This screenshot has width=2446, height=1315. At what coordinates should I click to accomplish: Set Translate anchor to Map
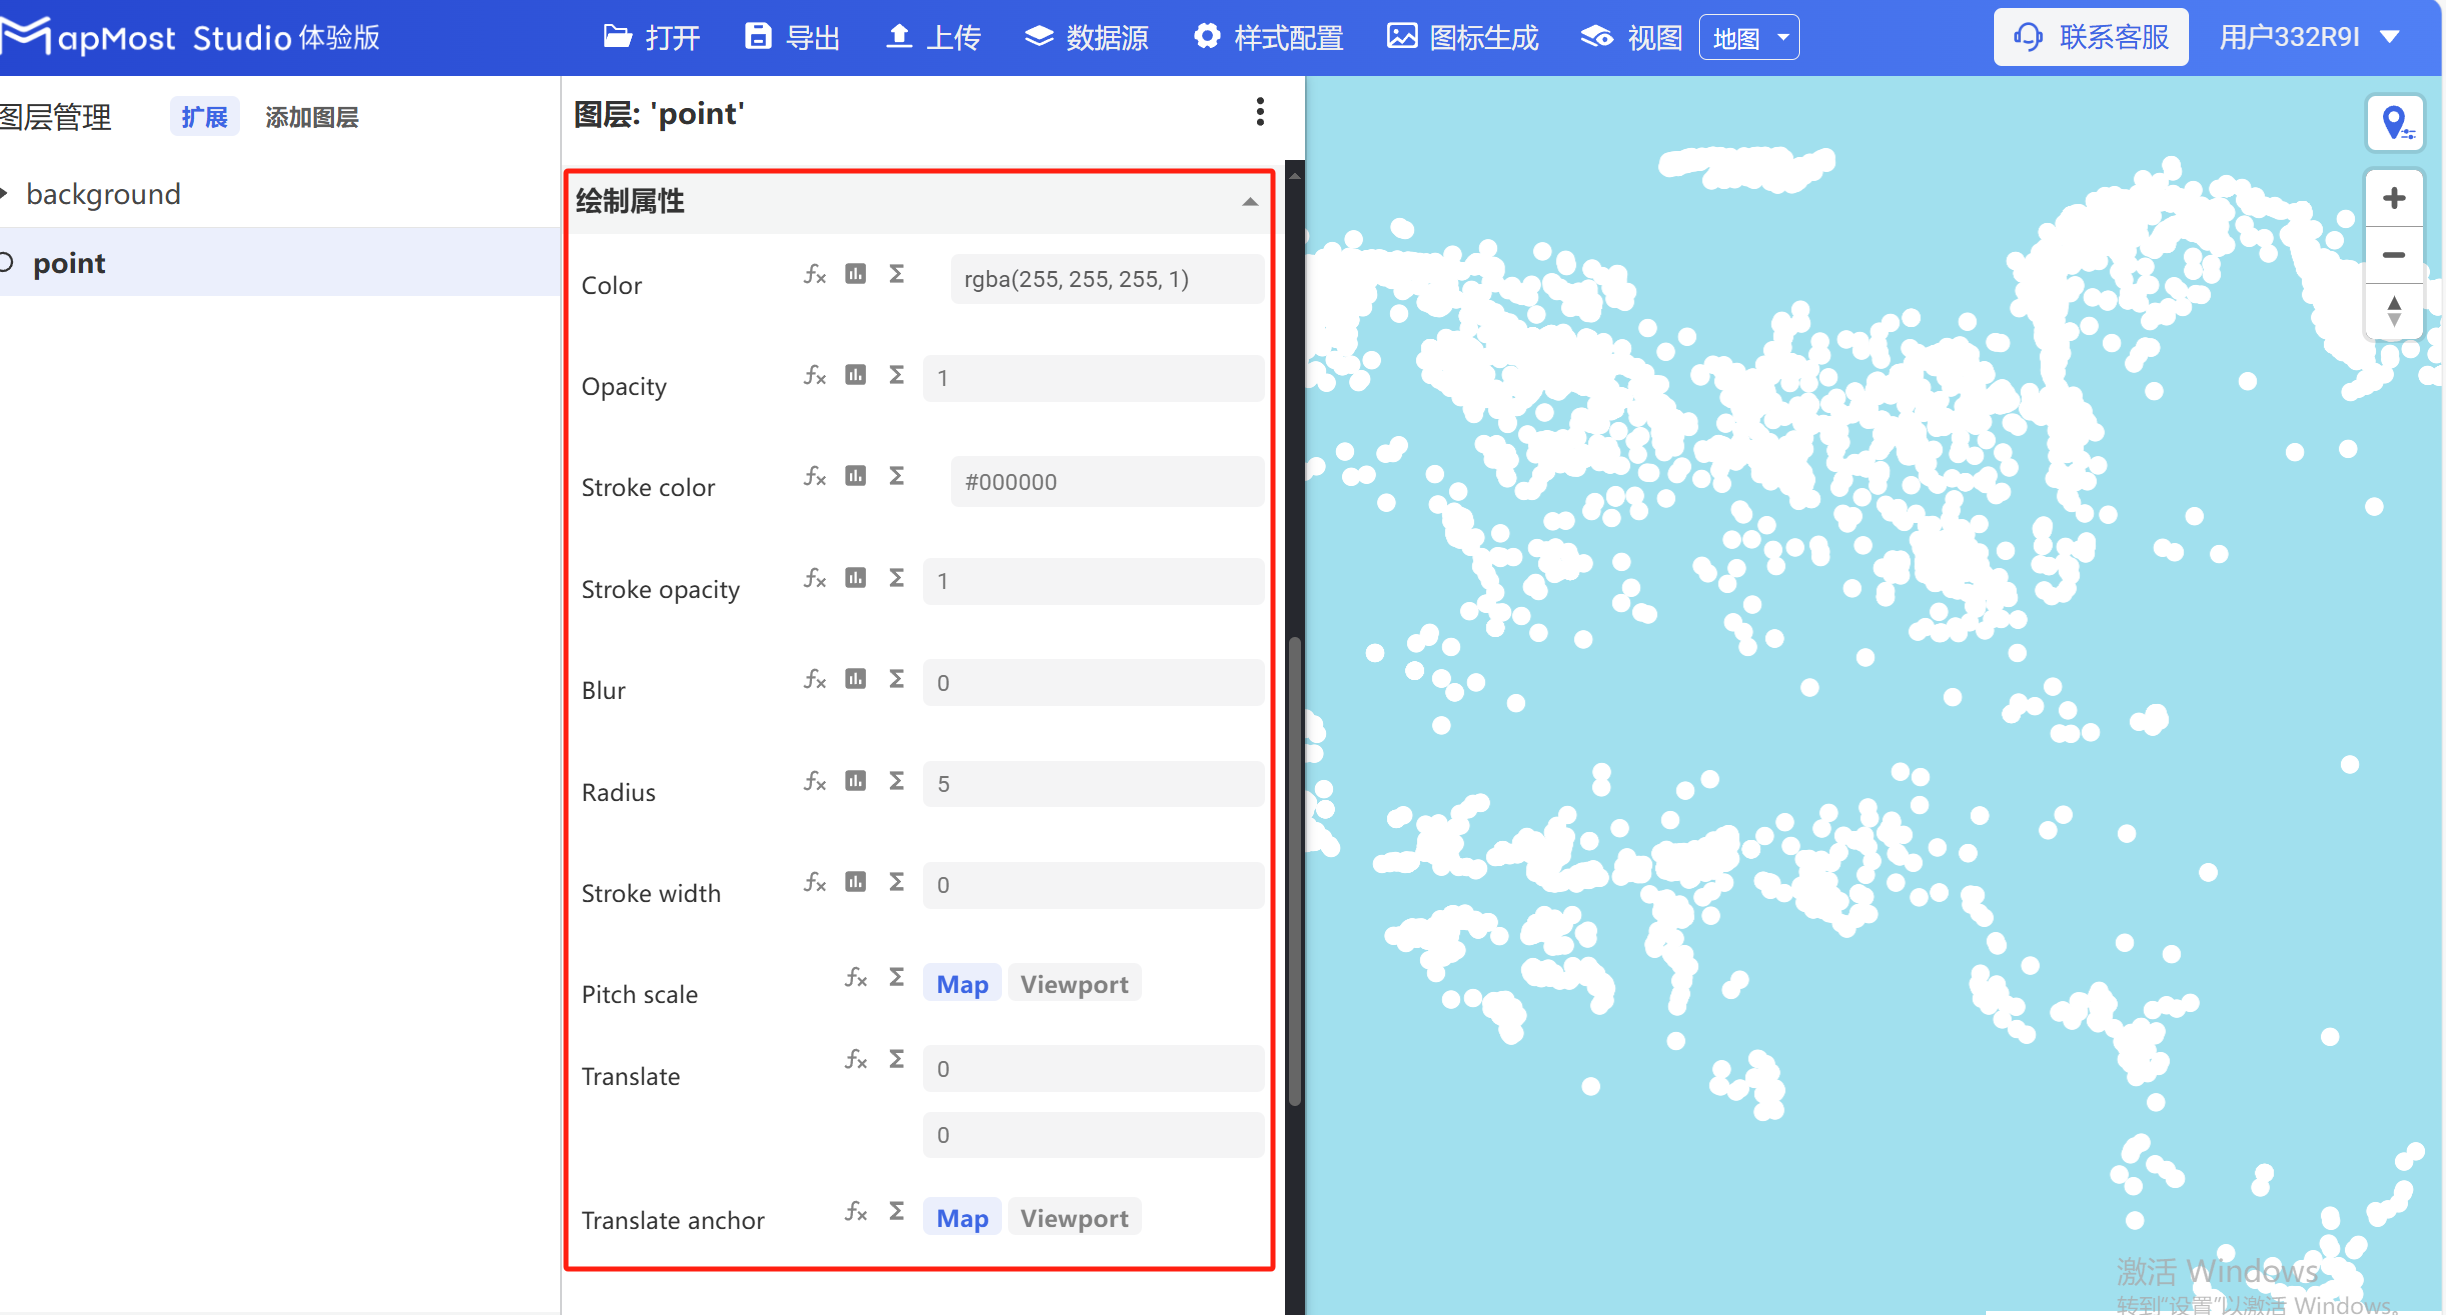[961, 1218]
